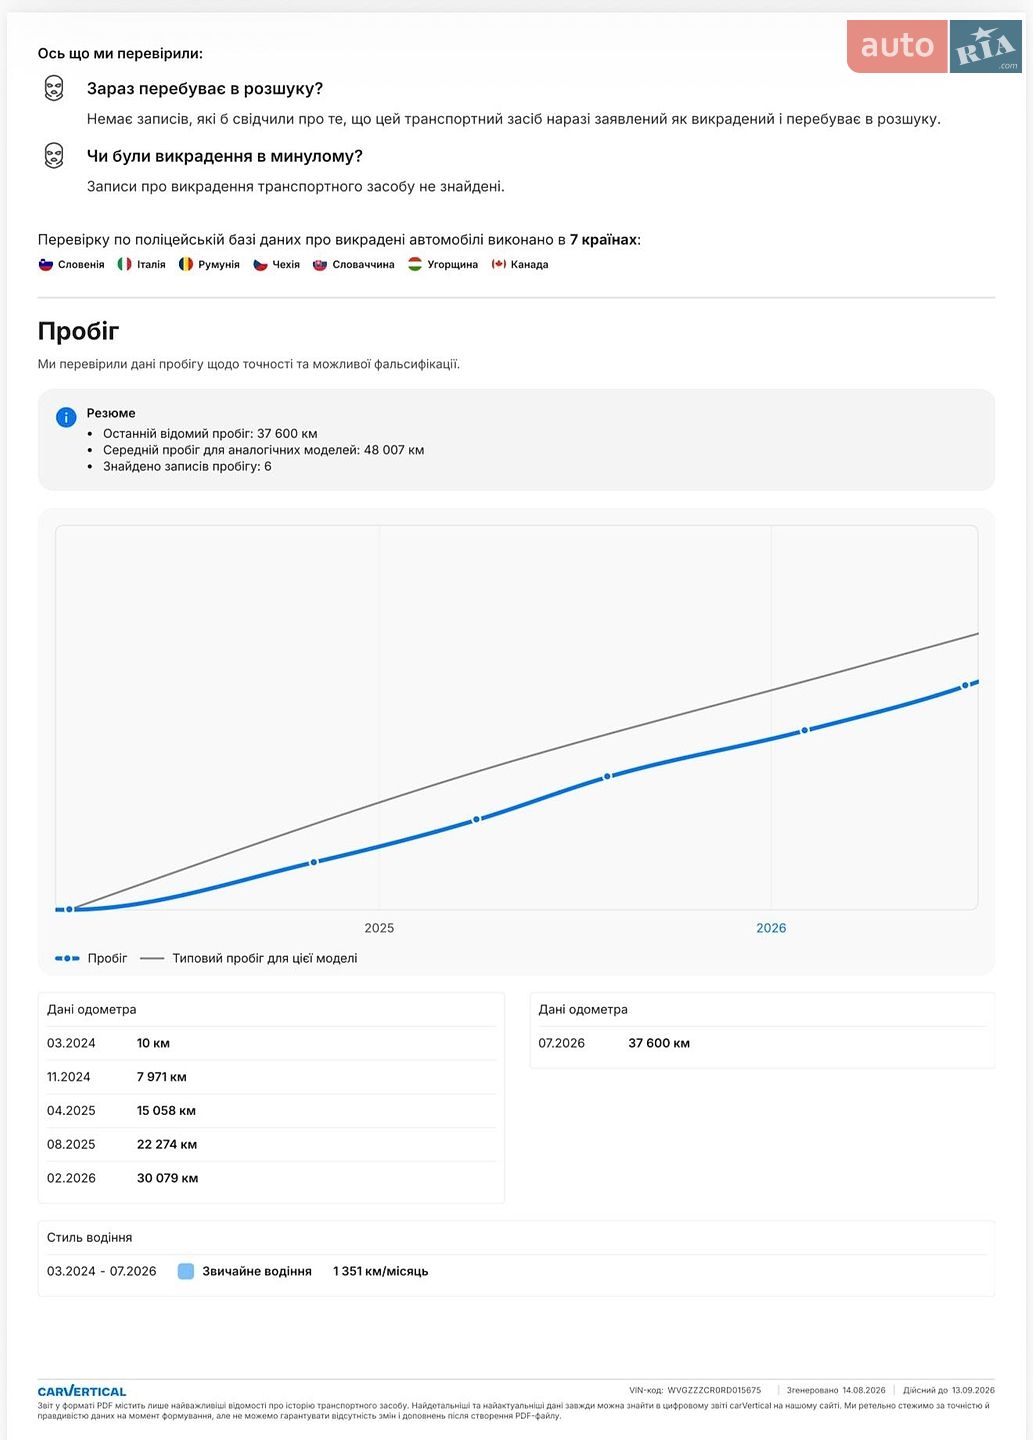Viewport: 1033px width, 1440px height.
Task: Click the Canada flag icon
Action: click(498, 264)
